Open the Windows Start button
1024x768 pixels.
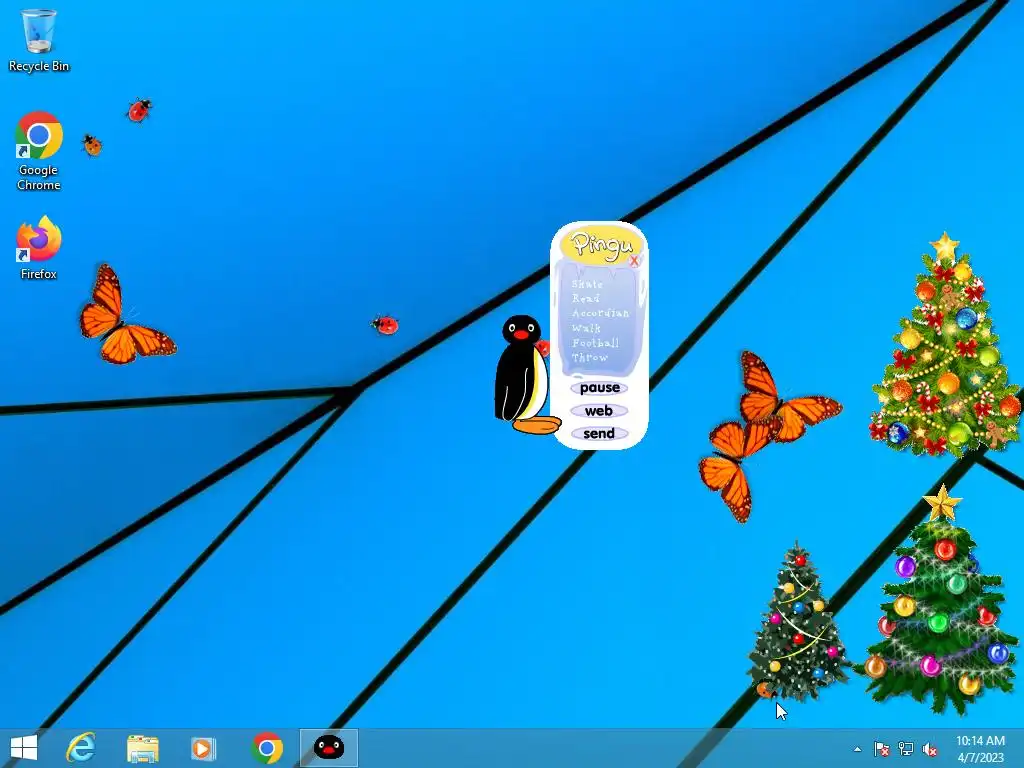point(24,748)
